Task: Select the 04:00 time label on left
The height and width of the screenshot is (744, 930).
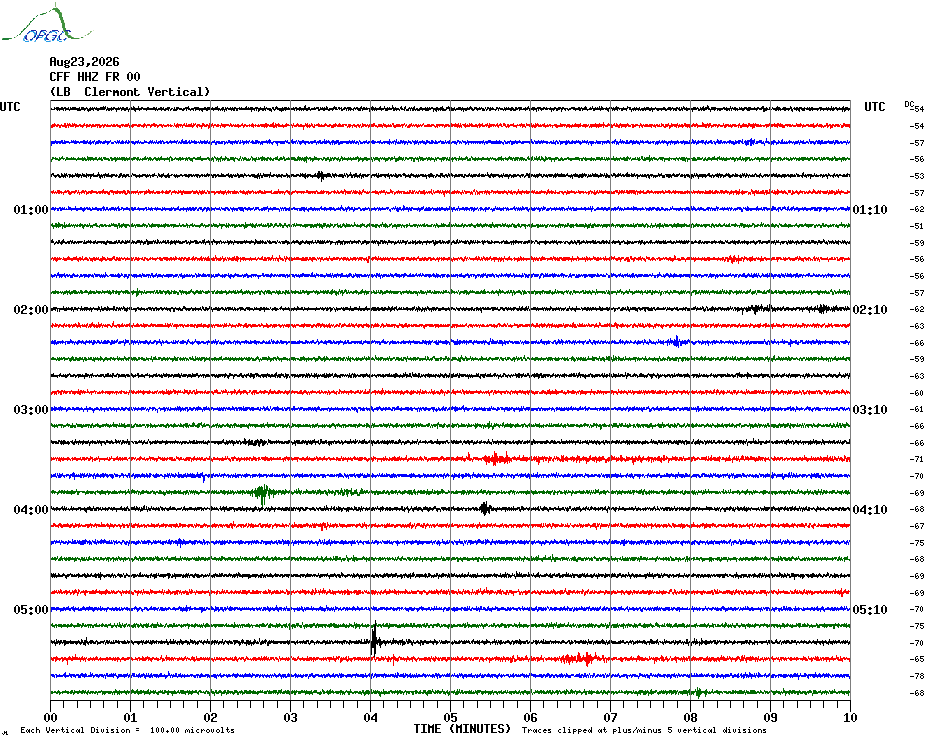Action: point(31,510)
